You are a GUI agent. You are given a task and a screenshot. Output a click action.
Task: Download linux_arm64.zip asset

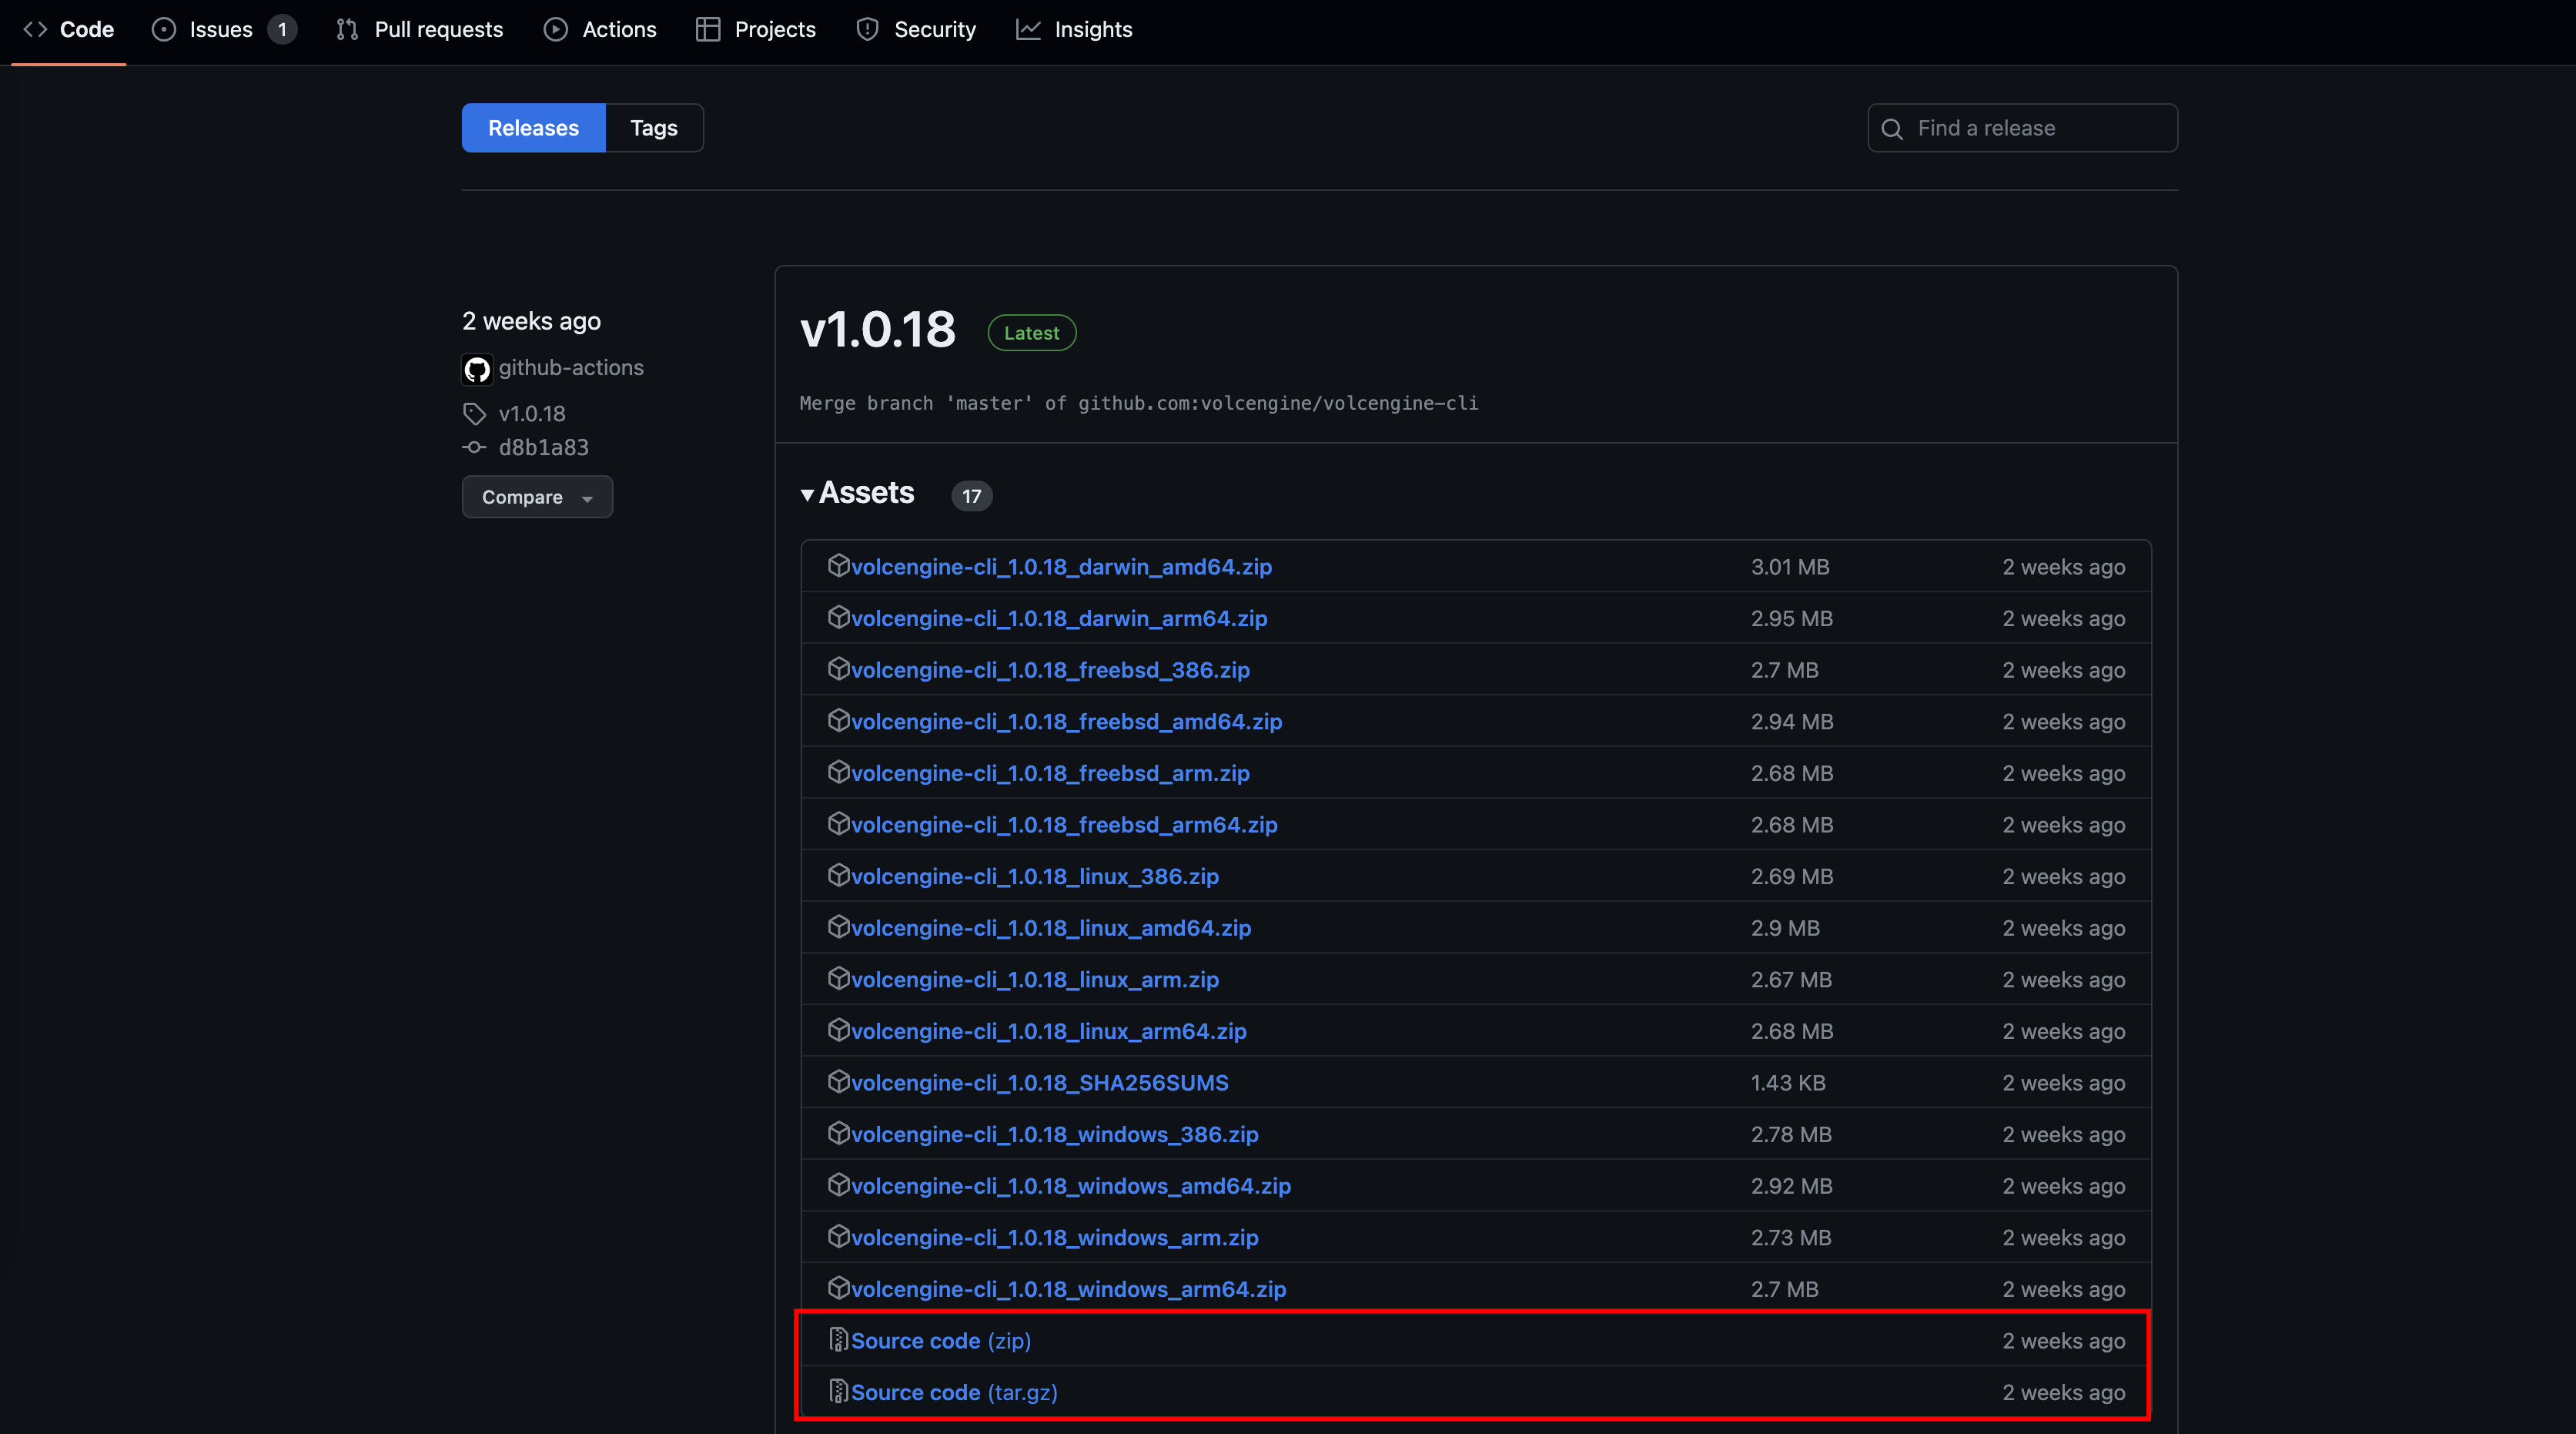click(1049, 1032)
